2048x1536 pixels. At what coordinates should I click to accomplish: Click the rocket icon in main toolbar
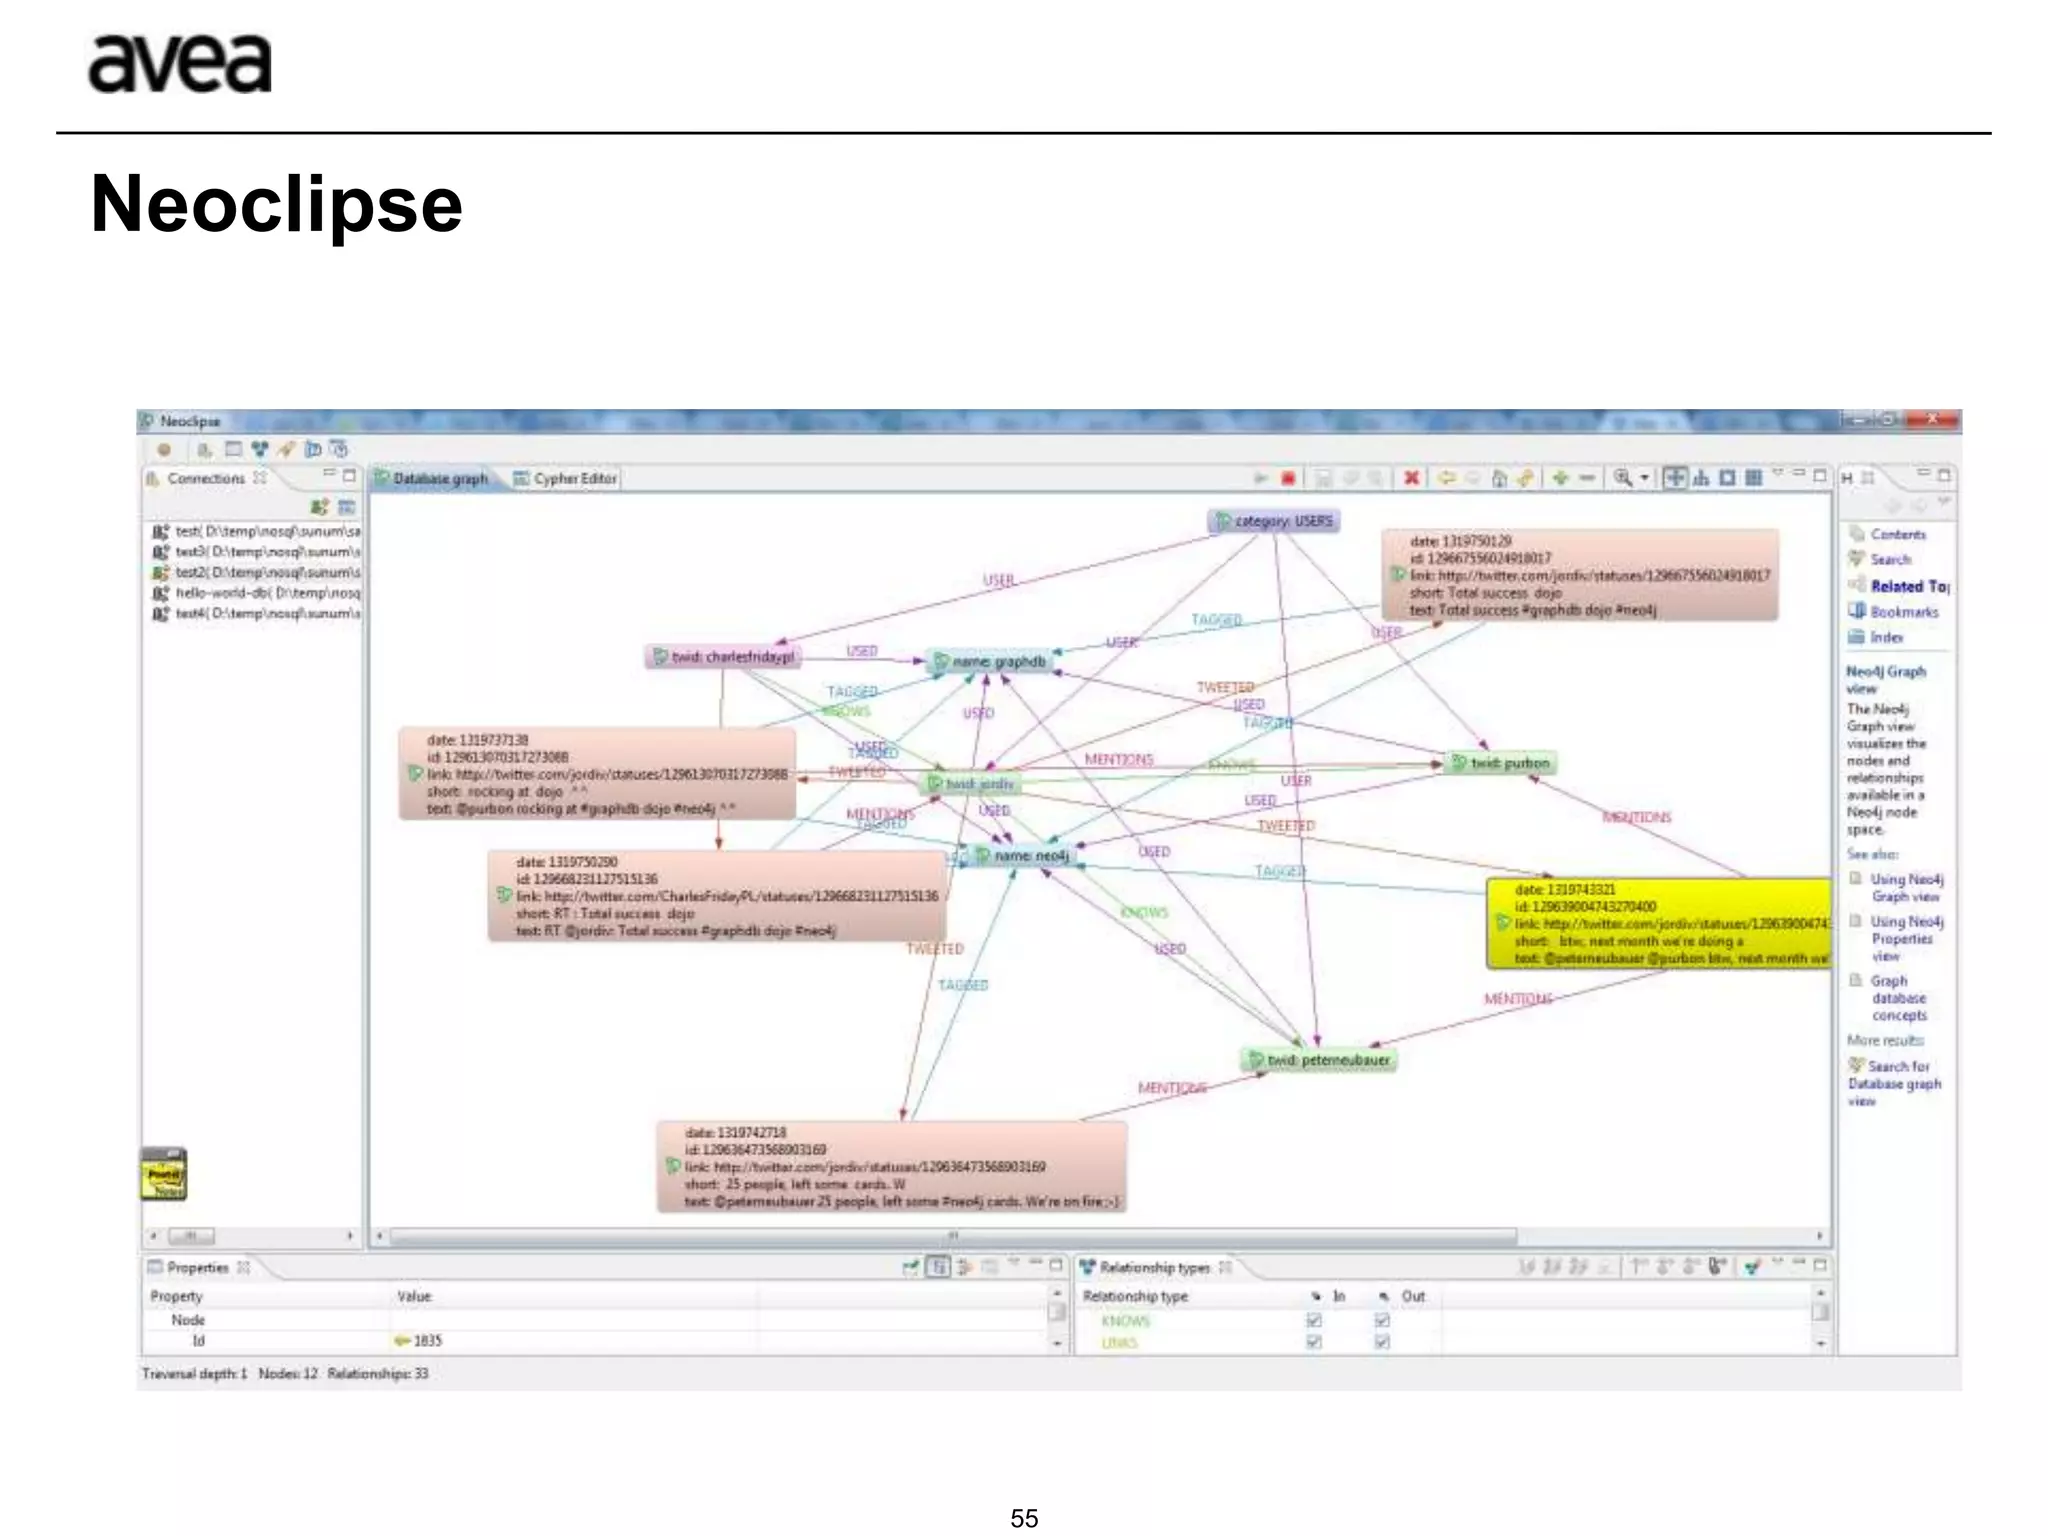coord(286,450)
